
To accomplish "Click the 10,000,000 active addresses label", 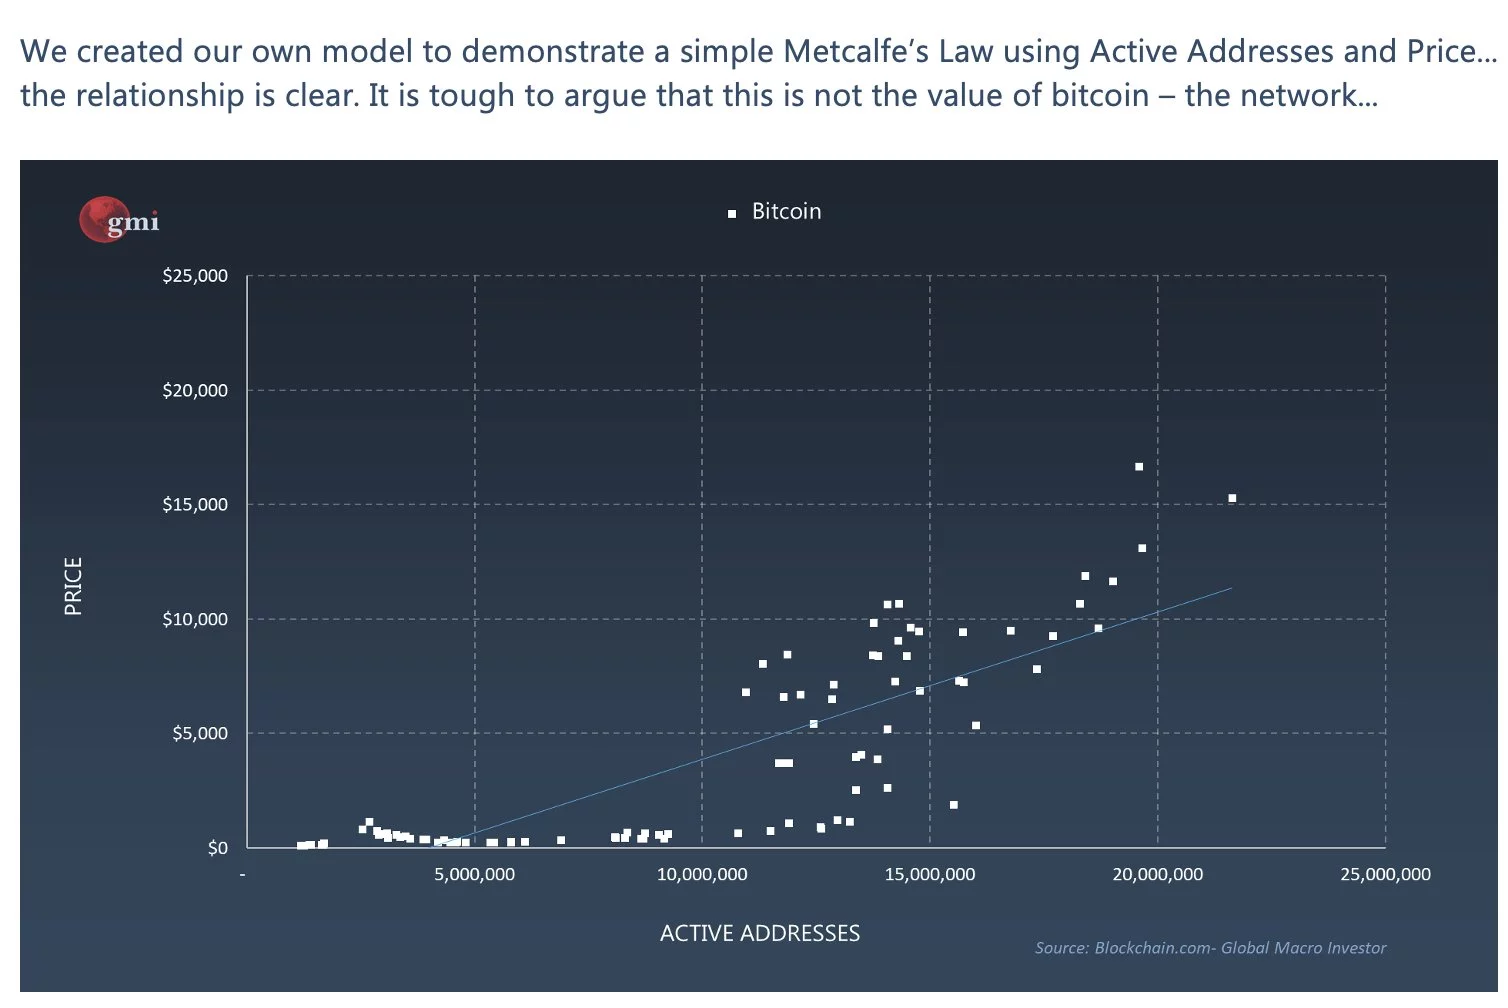I will point(702,874).
